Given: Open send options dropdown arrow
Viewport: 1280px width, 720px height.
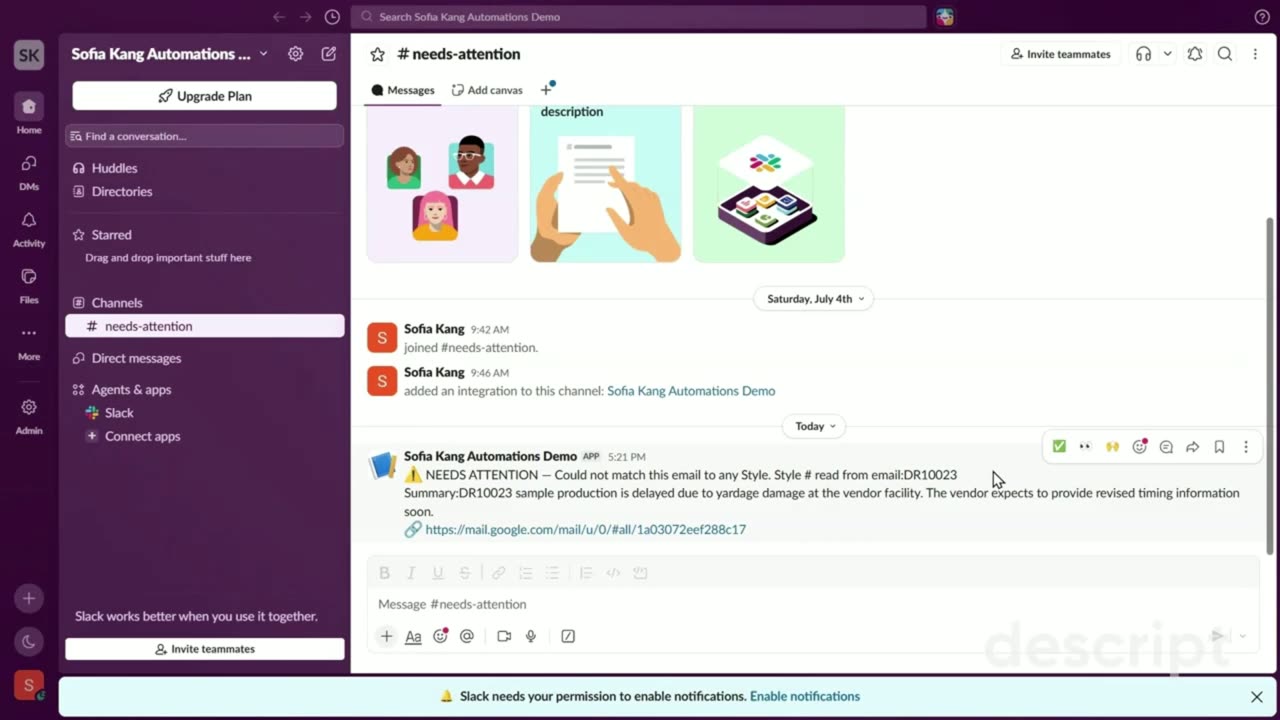Looking at the screenshot, I should pyautogui.click(x=1243, y=636).
